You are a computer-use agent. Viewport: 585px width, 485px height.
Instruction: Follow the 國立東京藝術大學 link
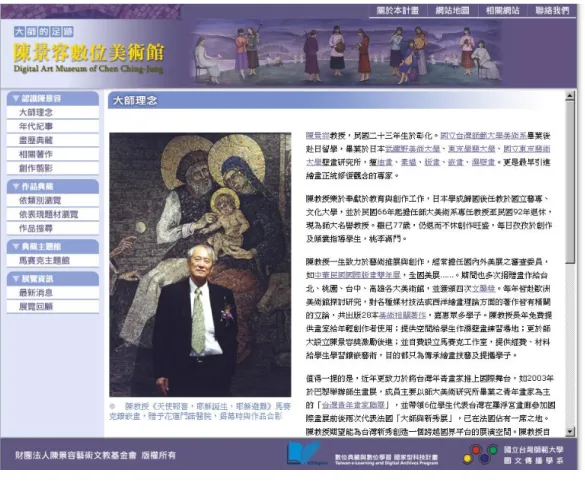click(x=526, y=149)
